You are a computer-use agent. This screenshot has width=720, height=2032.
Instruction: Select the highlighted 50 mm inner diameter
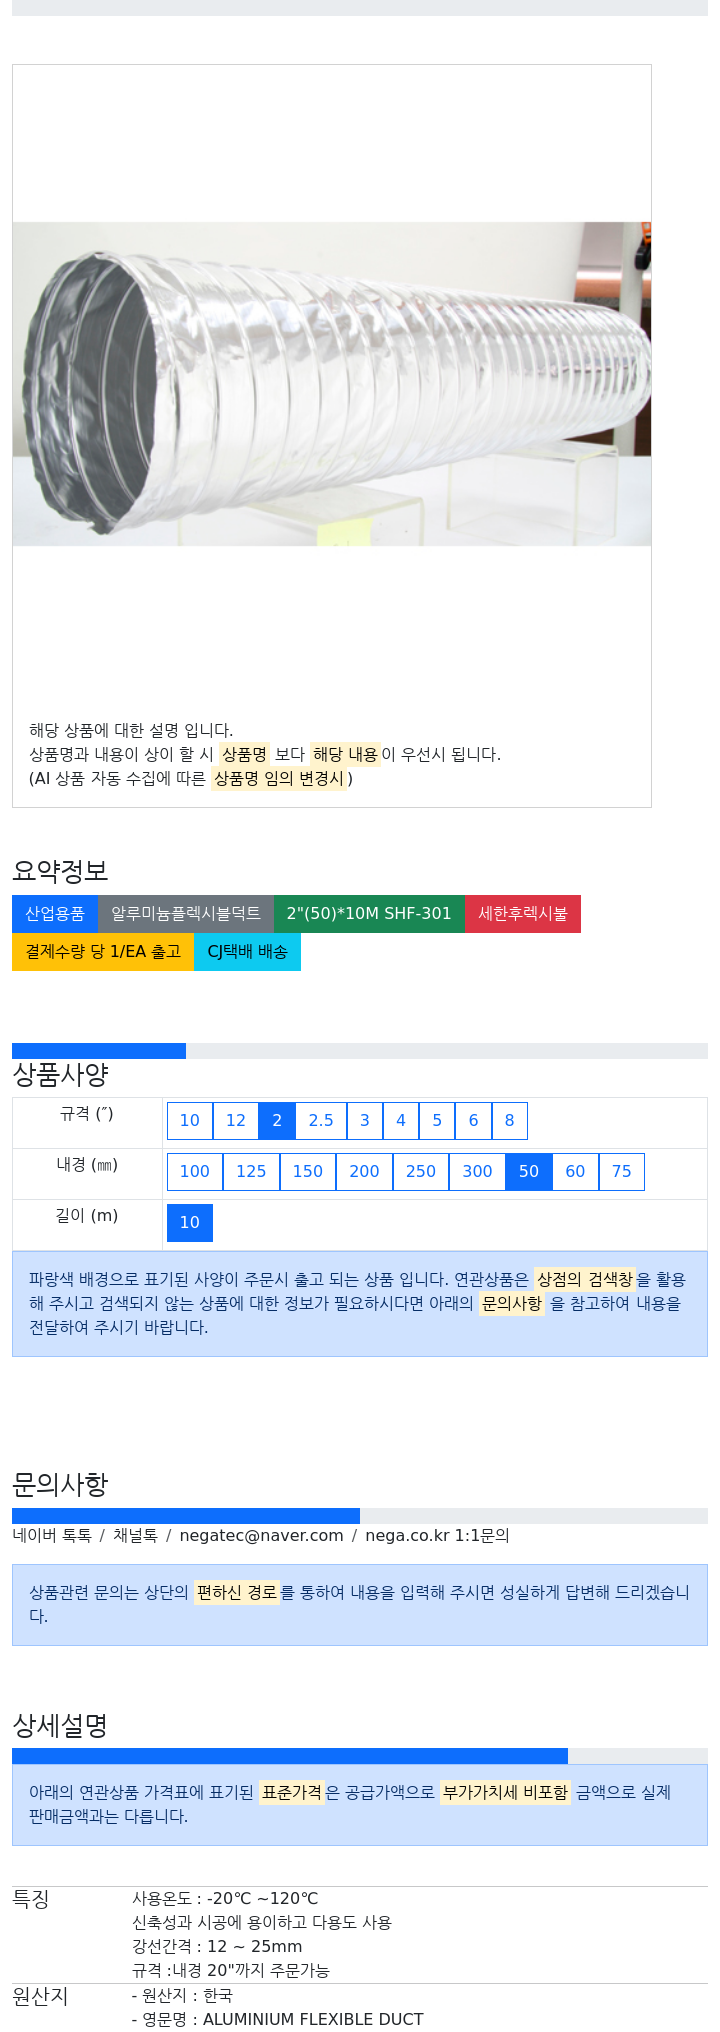tap(529, 1172)
